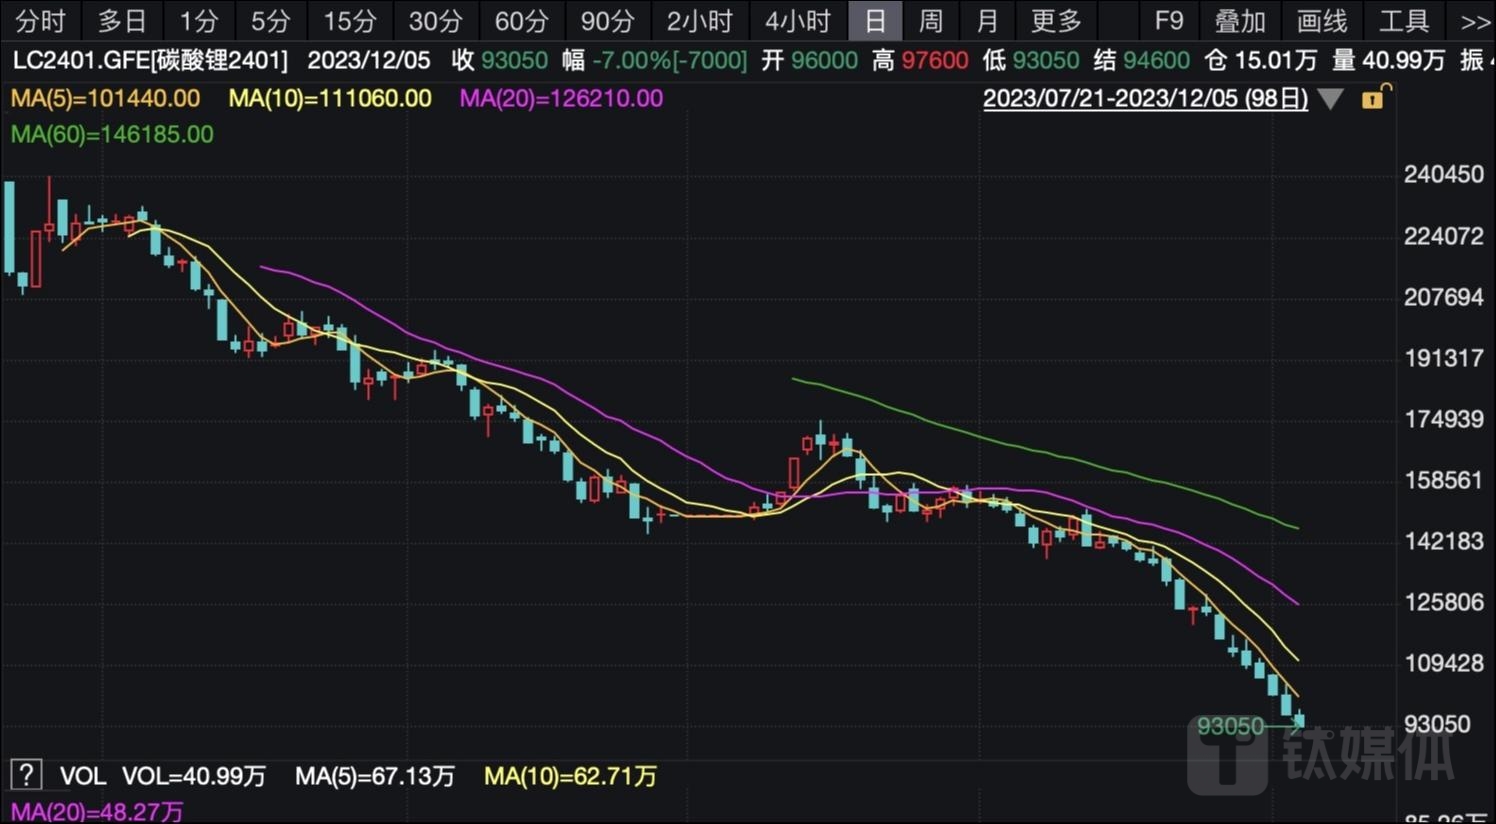
Task: Switch to 60分 interval chart
Action: click(521, 21)
